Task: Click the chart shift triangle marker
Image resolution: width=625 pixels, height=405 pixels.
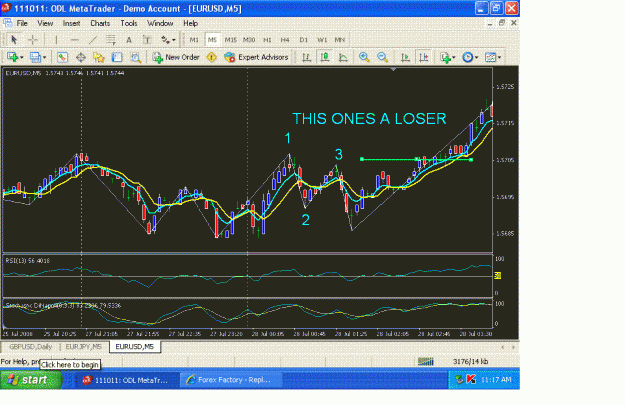Action: point(393,70)
